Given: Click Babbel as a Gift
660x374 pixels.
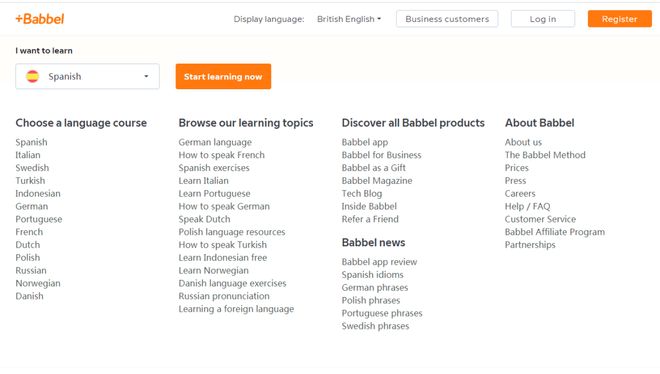Looking at the screenshot, I should [374, 168].
